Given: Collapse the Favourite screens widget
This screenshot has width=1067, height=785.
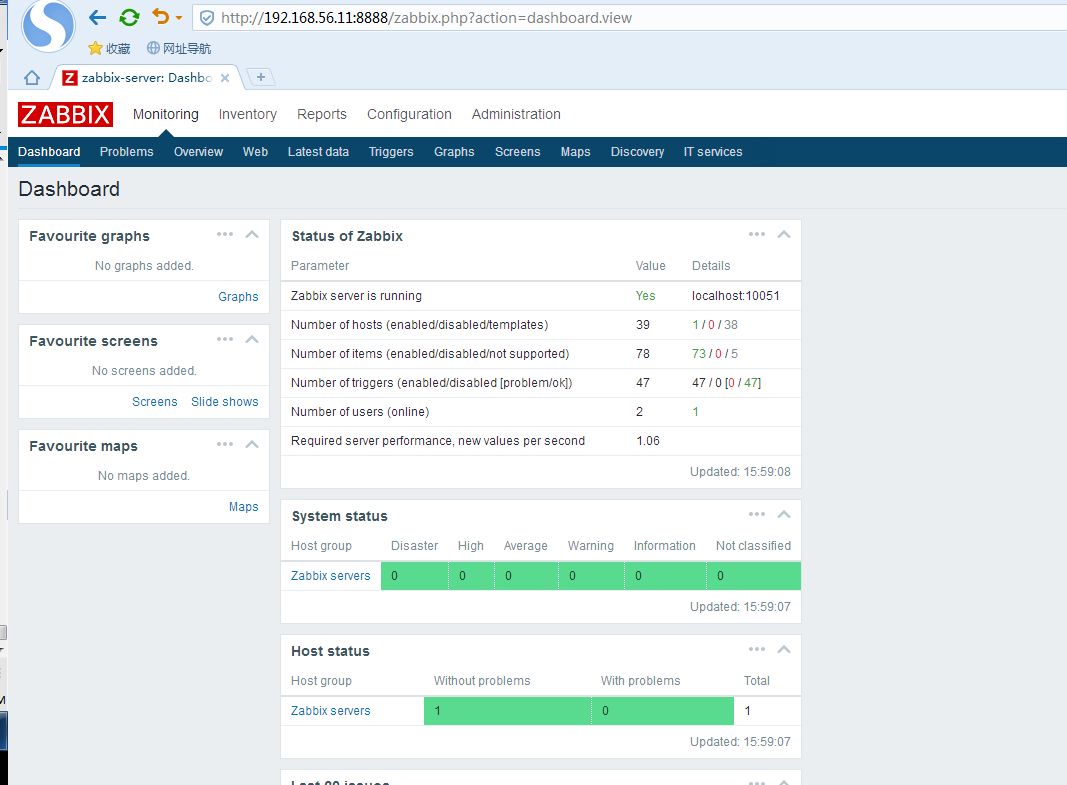Looking at the screenshot, I should 252,339.
